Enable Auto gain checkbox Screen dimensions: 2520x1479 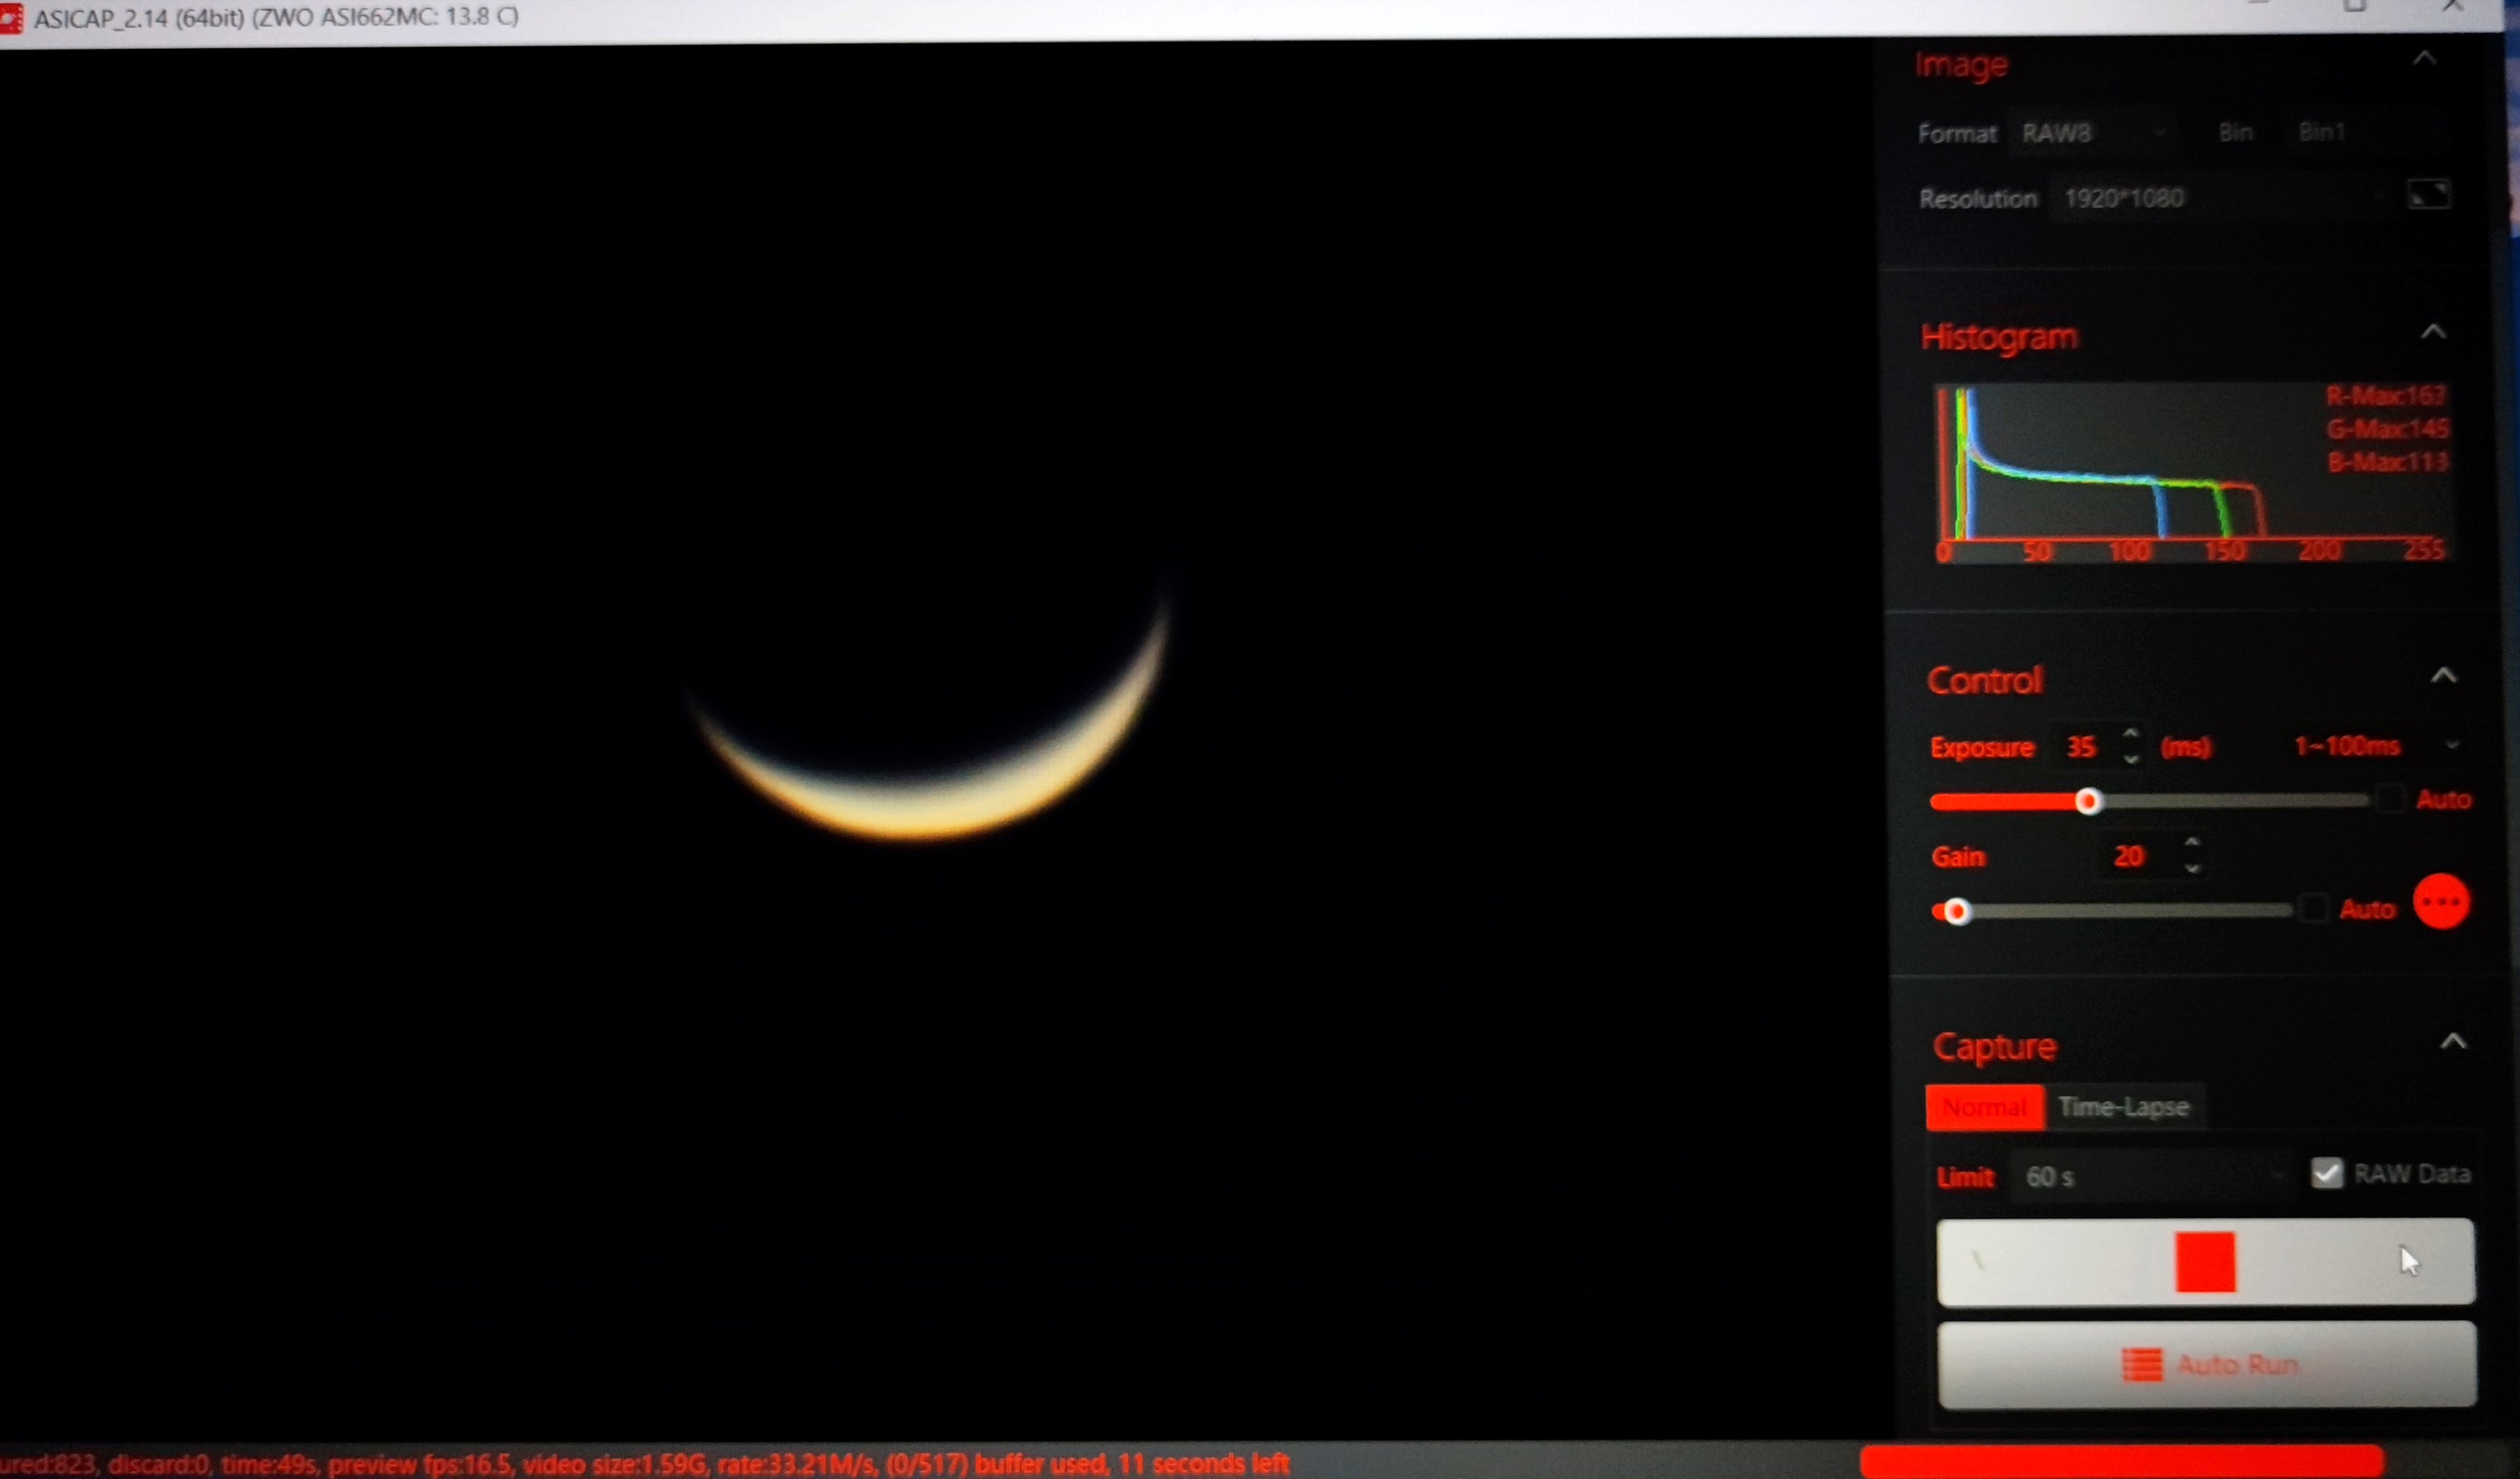click(x=2313, y=908)
